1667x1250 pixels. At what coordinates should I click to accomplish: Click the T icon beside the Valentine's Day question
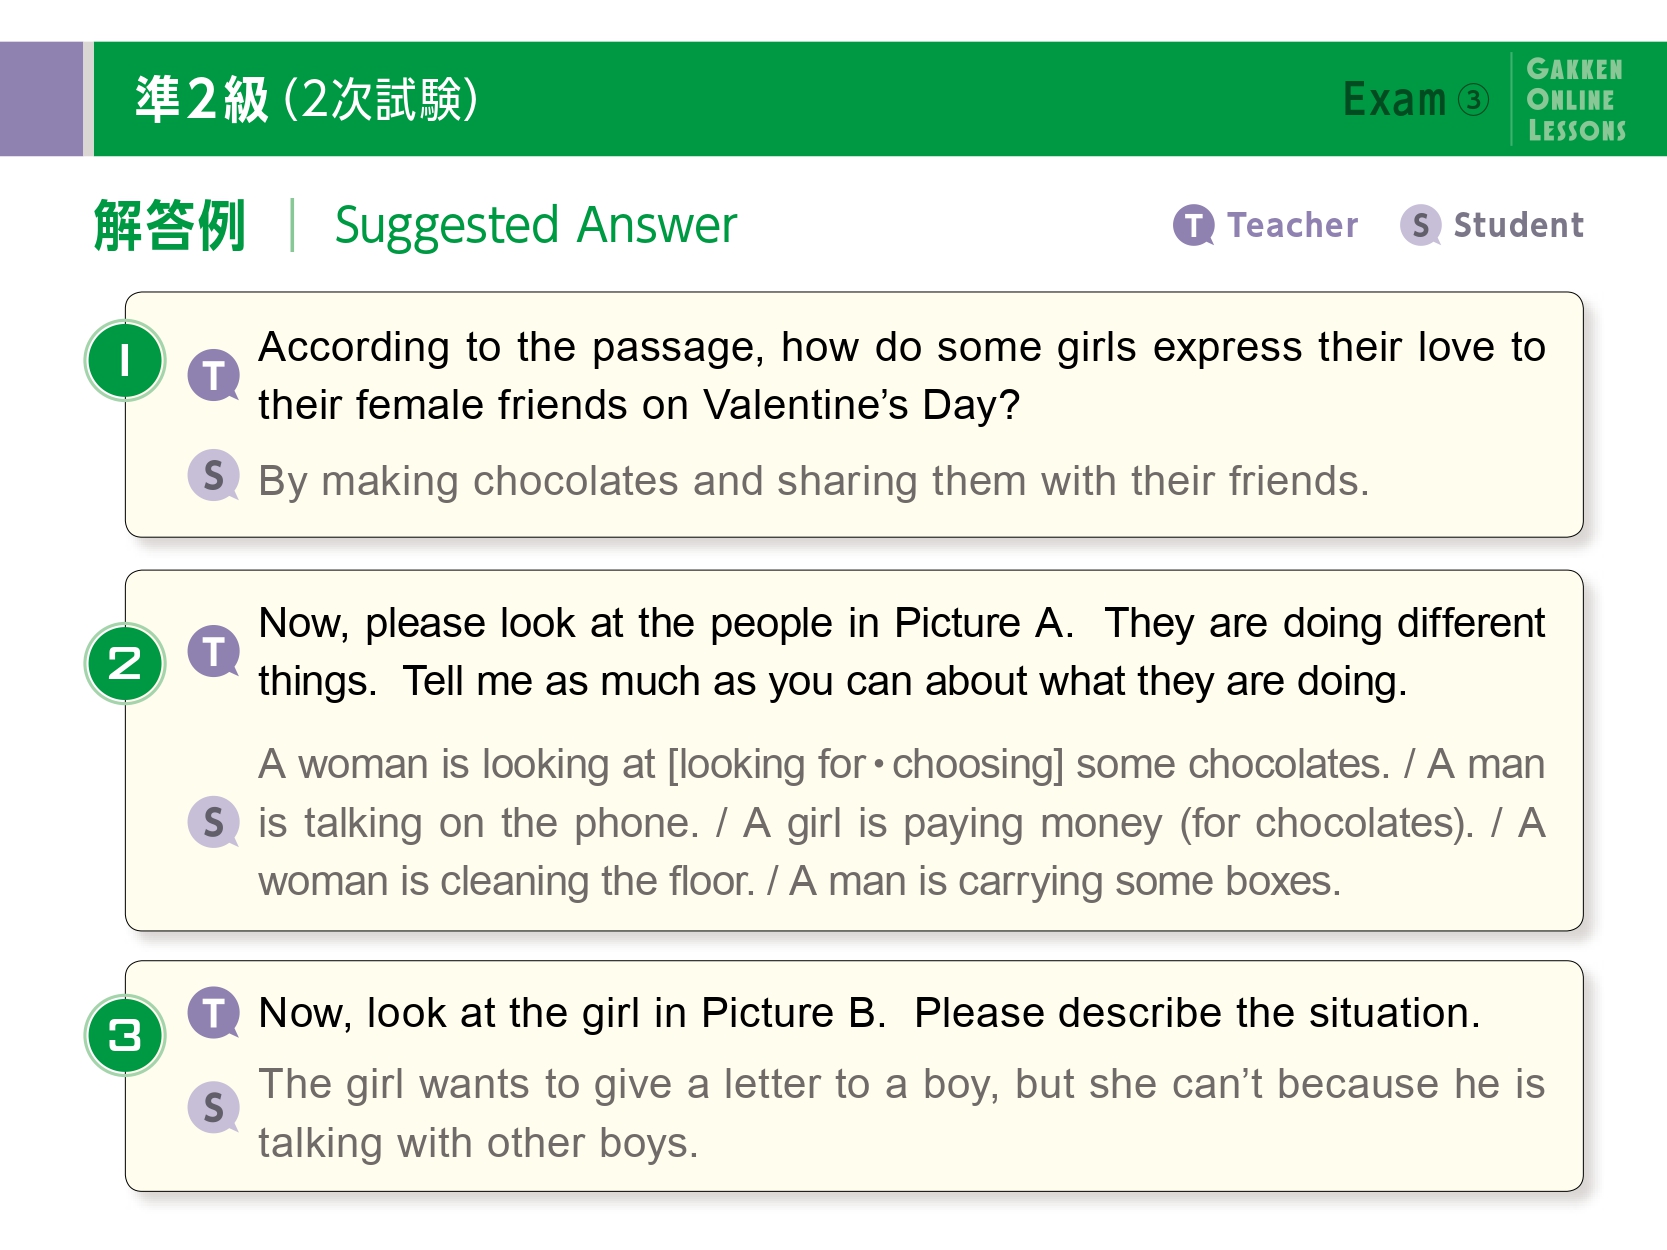214,375
